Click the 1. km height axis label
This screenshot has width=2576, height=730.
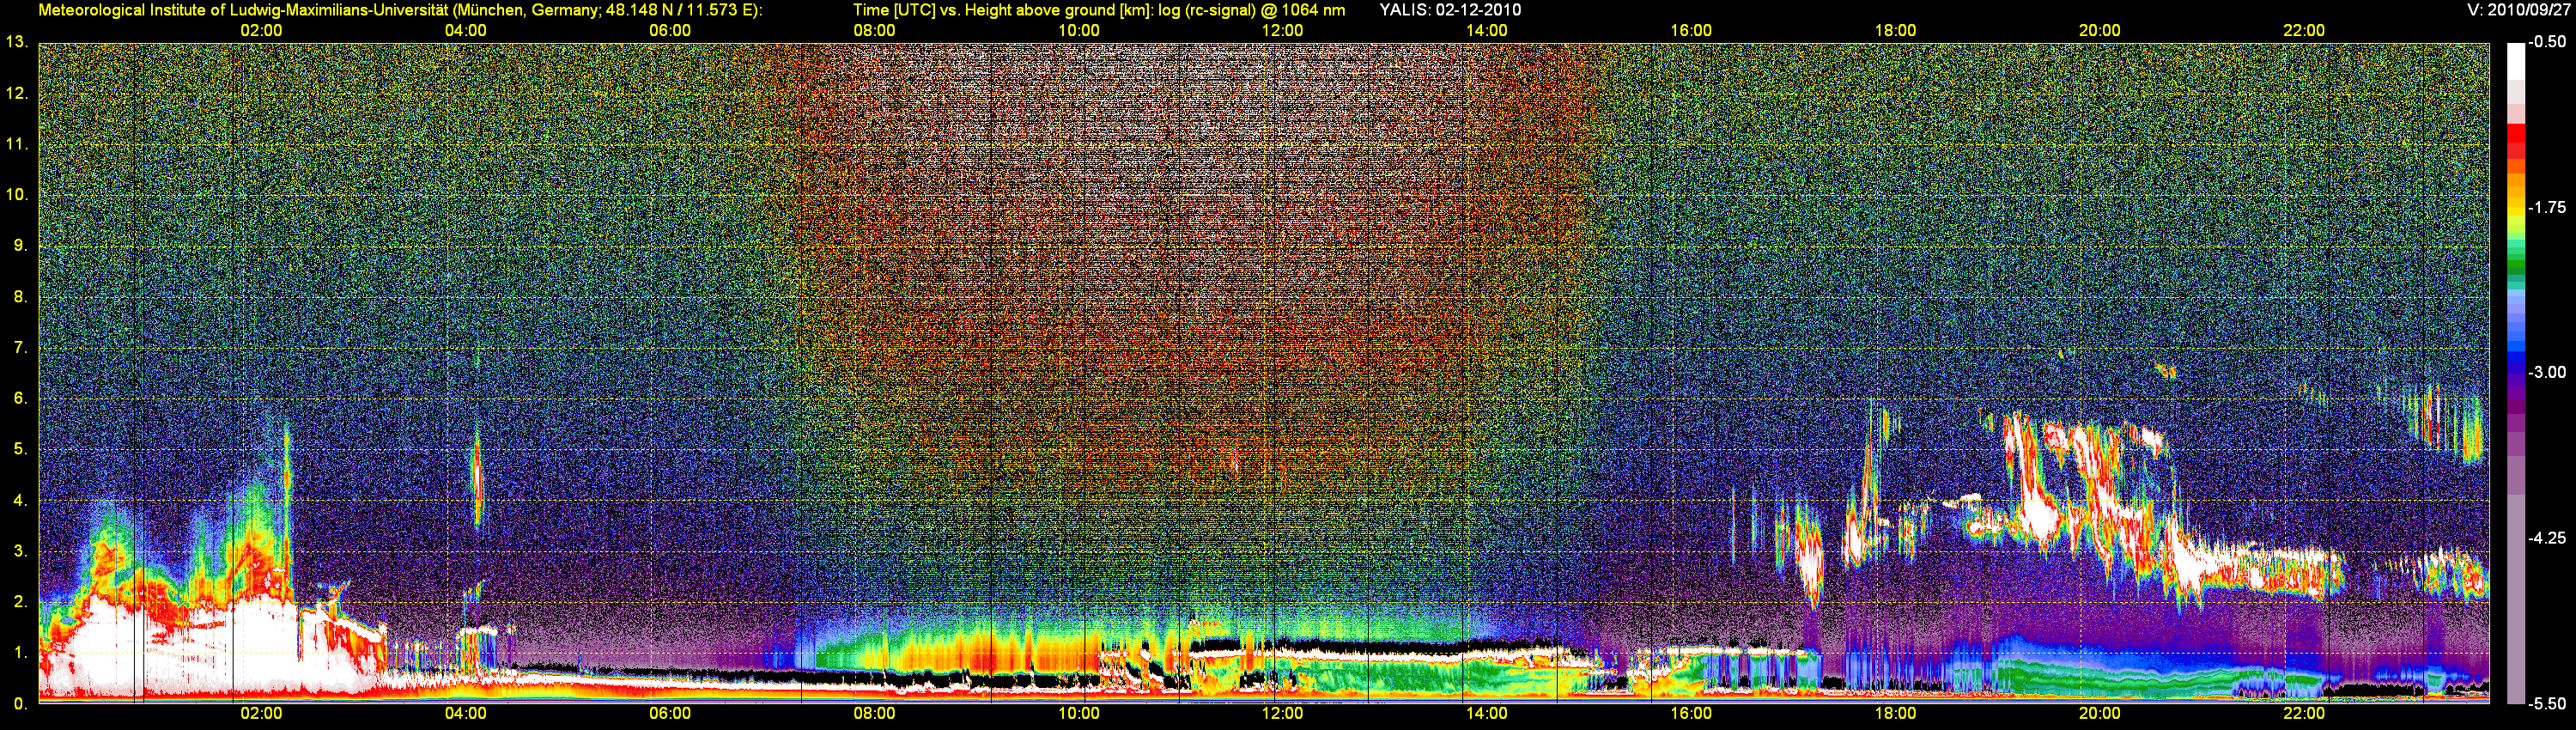(20, 652)
